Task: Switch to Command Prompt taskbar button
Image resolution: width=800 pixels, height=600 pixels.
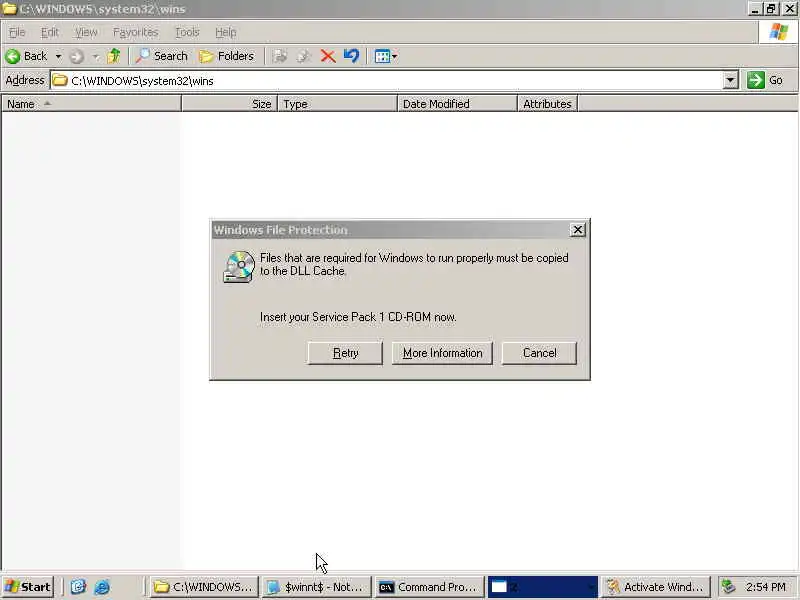Action: [429, 587]
